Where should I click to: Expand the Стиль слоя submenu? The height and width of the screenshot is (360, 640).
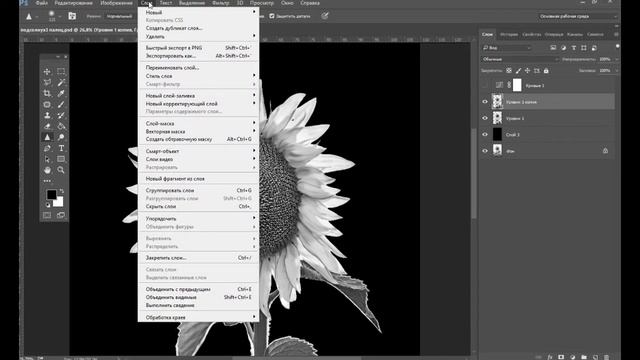tap(198, 76)
